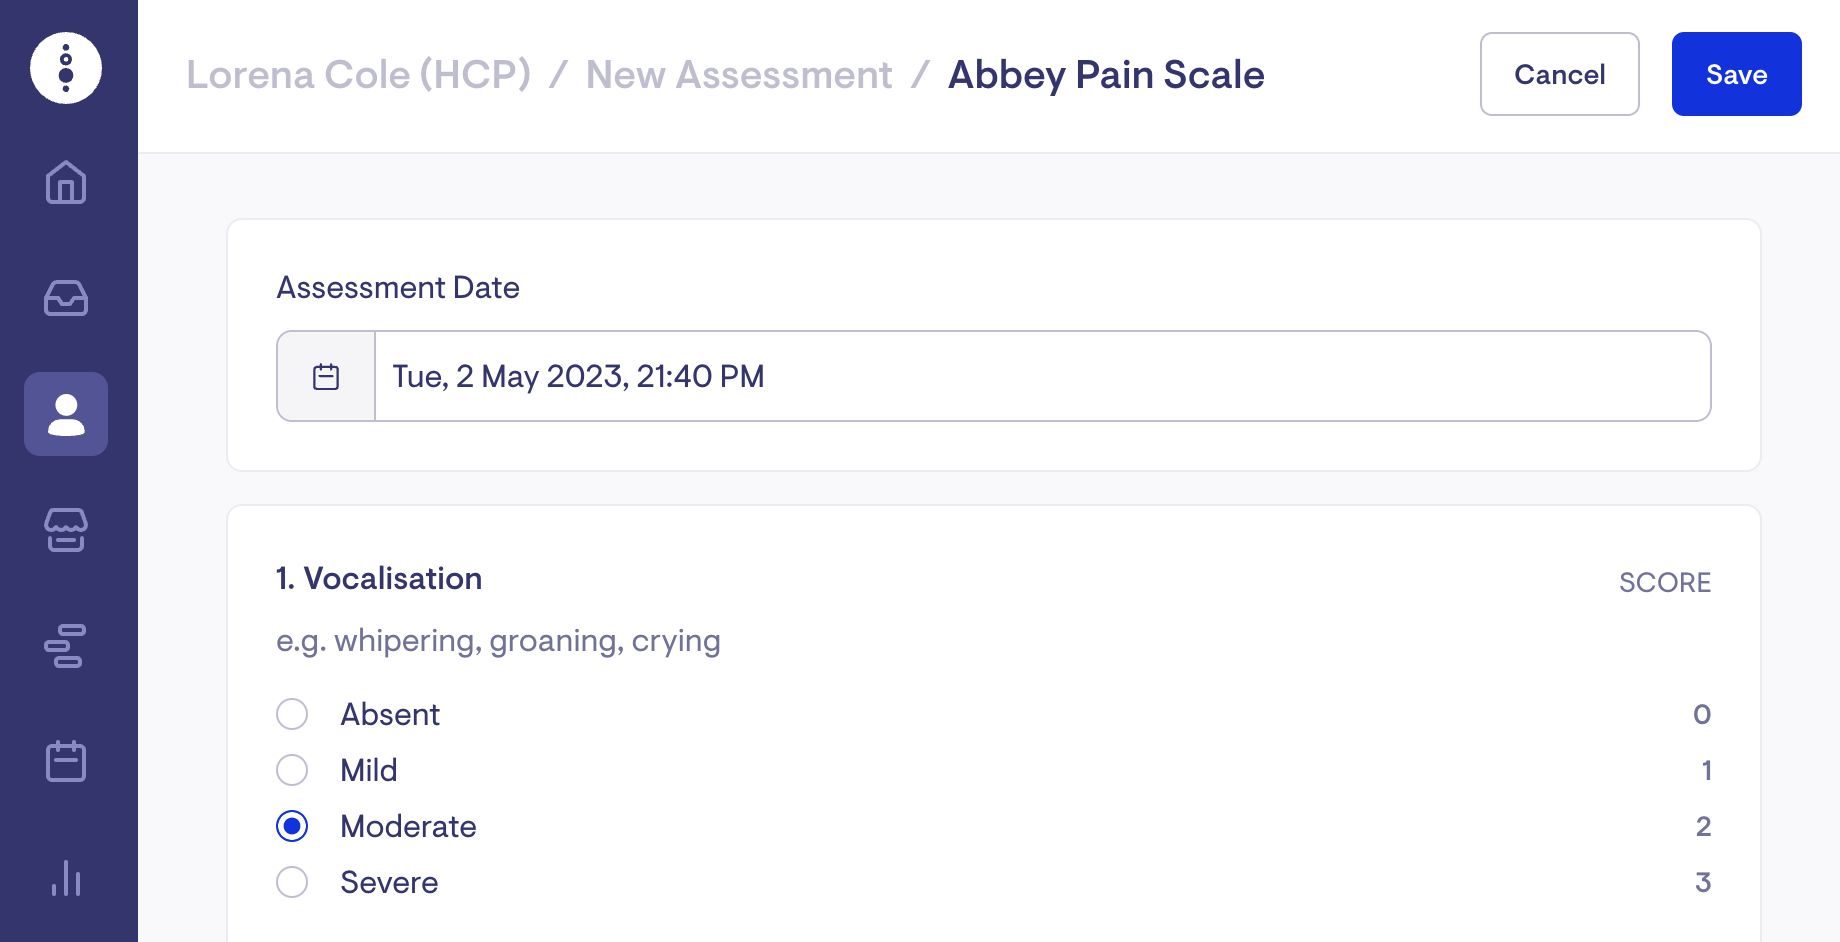Open the bar chart reports icon
Screen dimensions: 1840x942
coord(66,878)
